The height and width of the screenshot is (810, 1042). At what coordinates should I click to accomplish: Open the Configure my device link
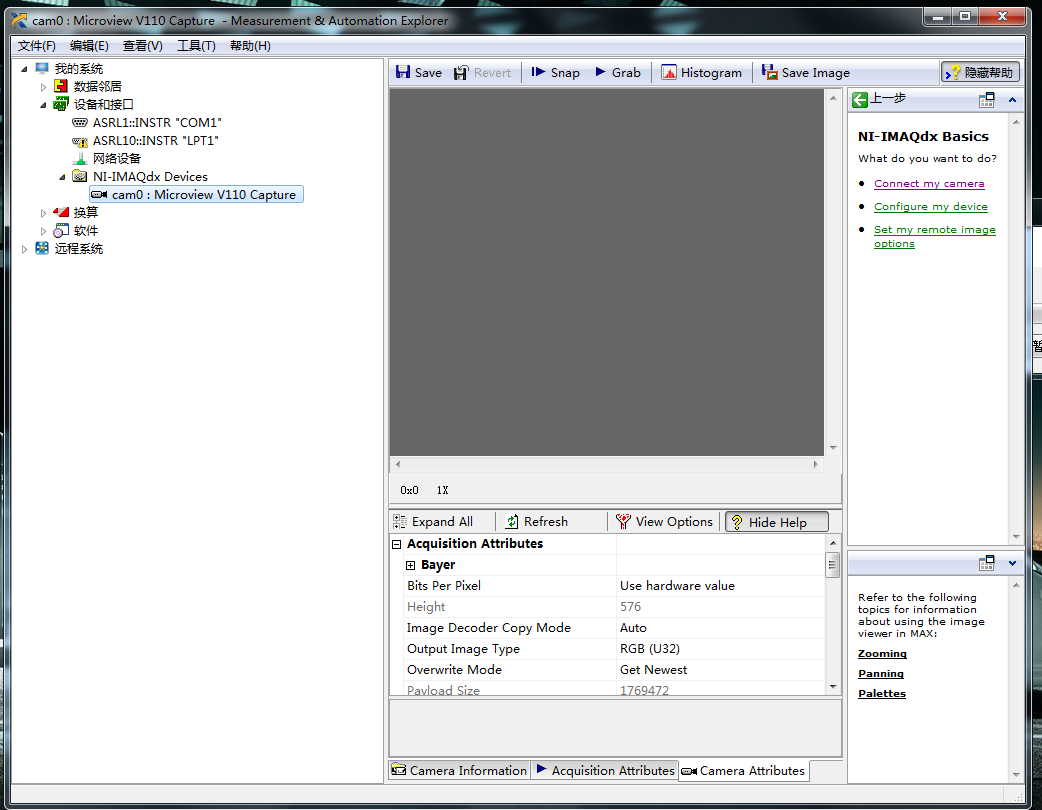coord(930,206)
